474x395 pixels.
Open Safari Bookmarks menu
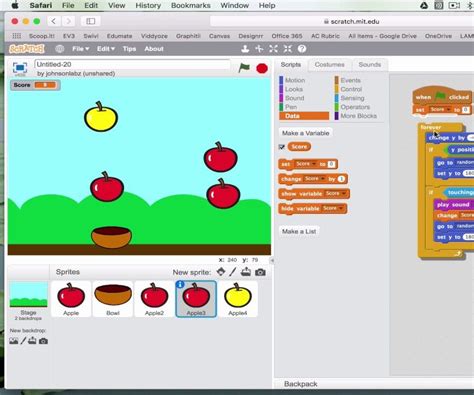tap(191, 6)
